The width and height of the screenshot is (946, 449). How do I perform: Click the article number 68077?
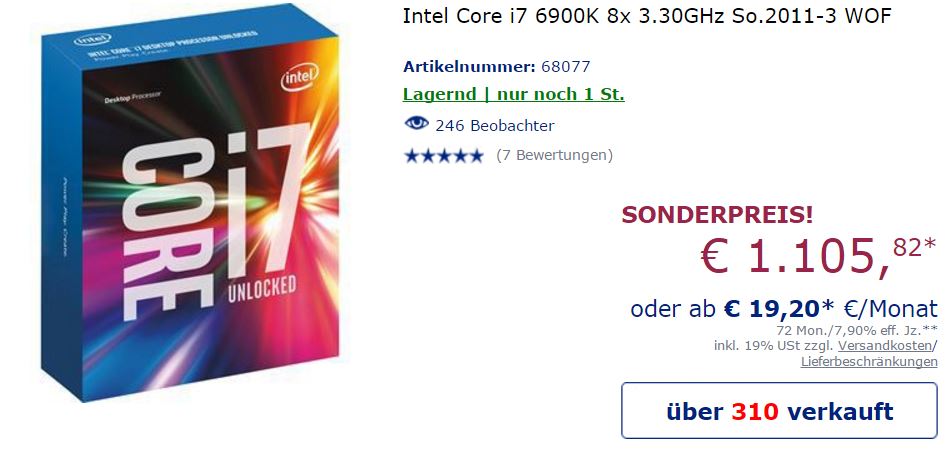point(566,67)
